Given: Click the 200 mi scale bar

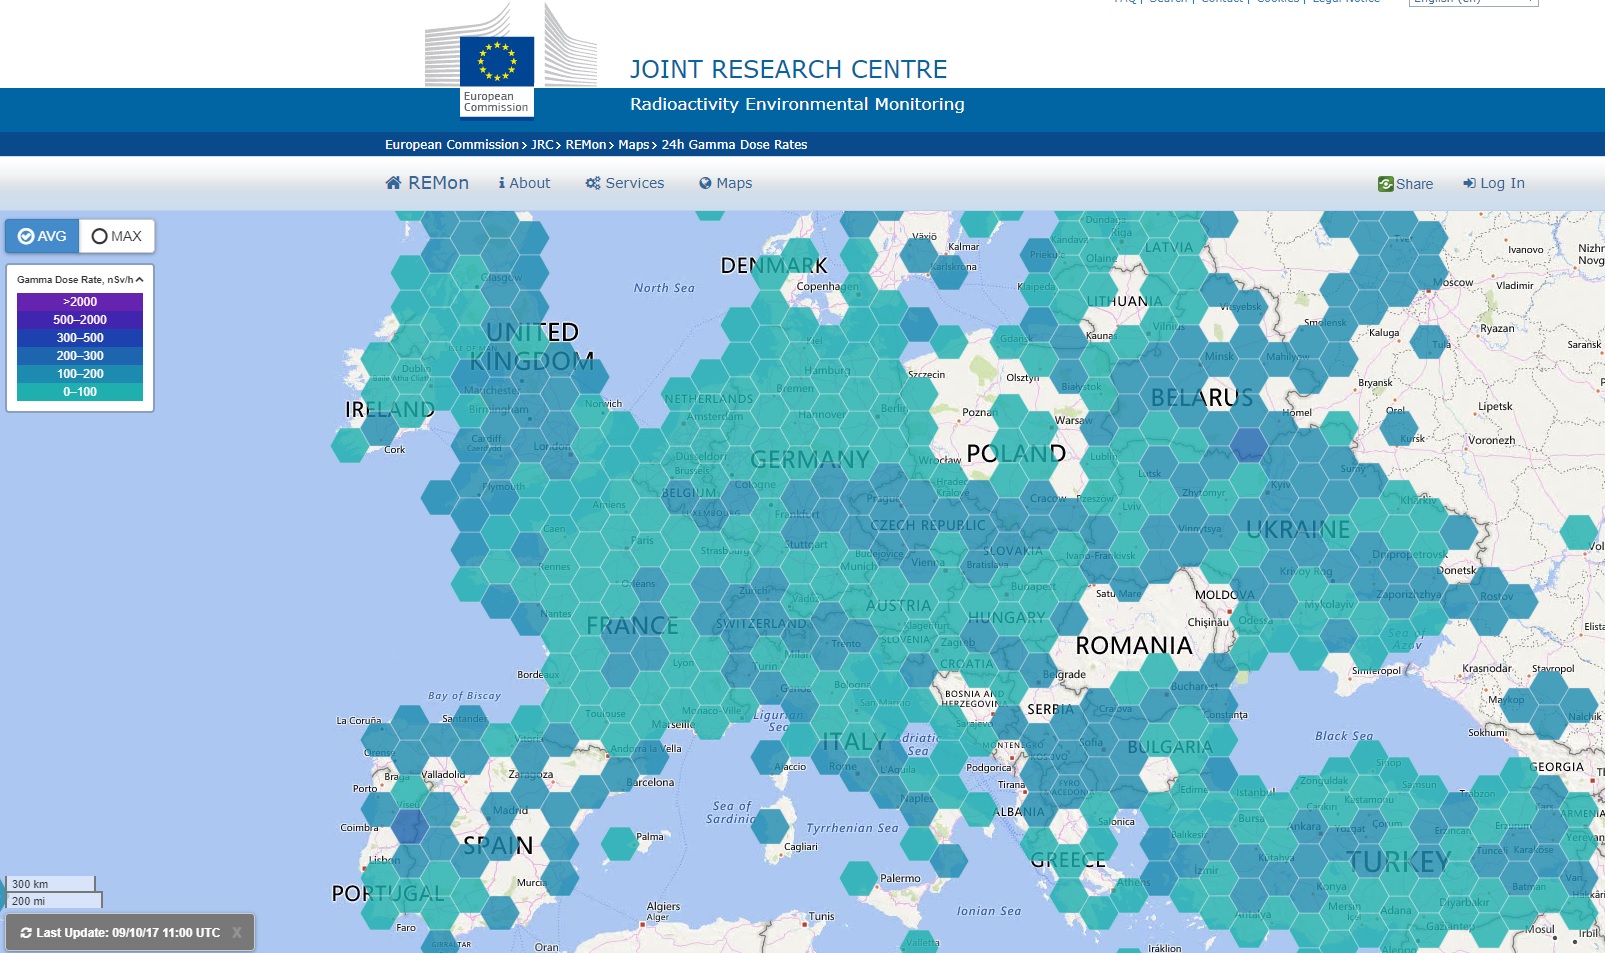Looking at the screenshot, I should (x=56, y=901).
